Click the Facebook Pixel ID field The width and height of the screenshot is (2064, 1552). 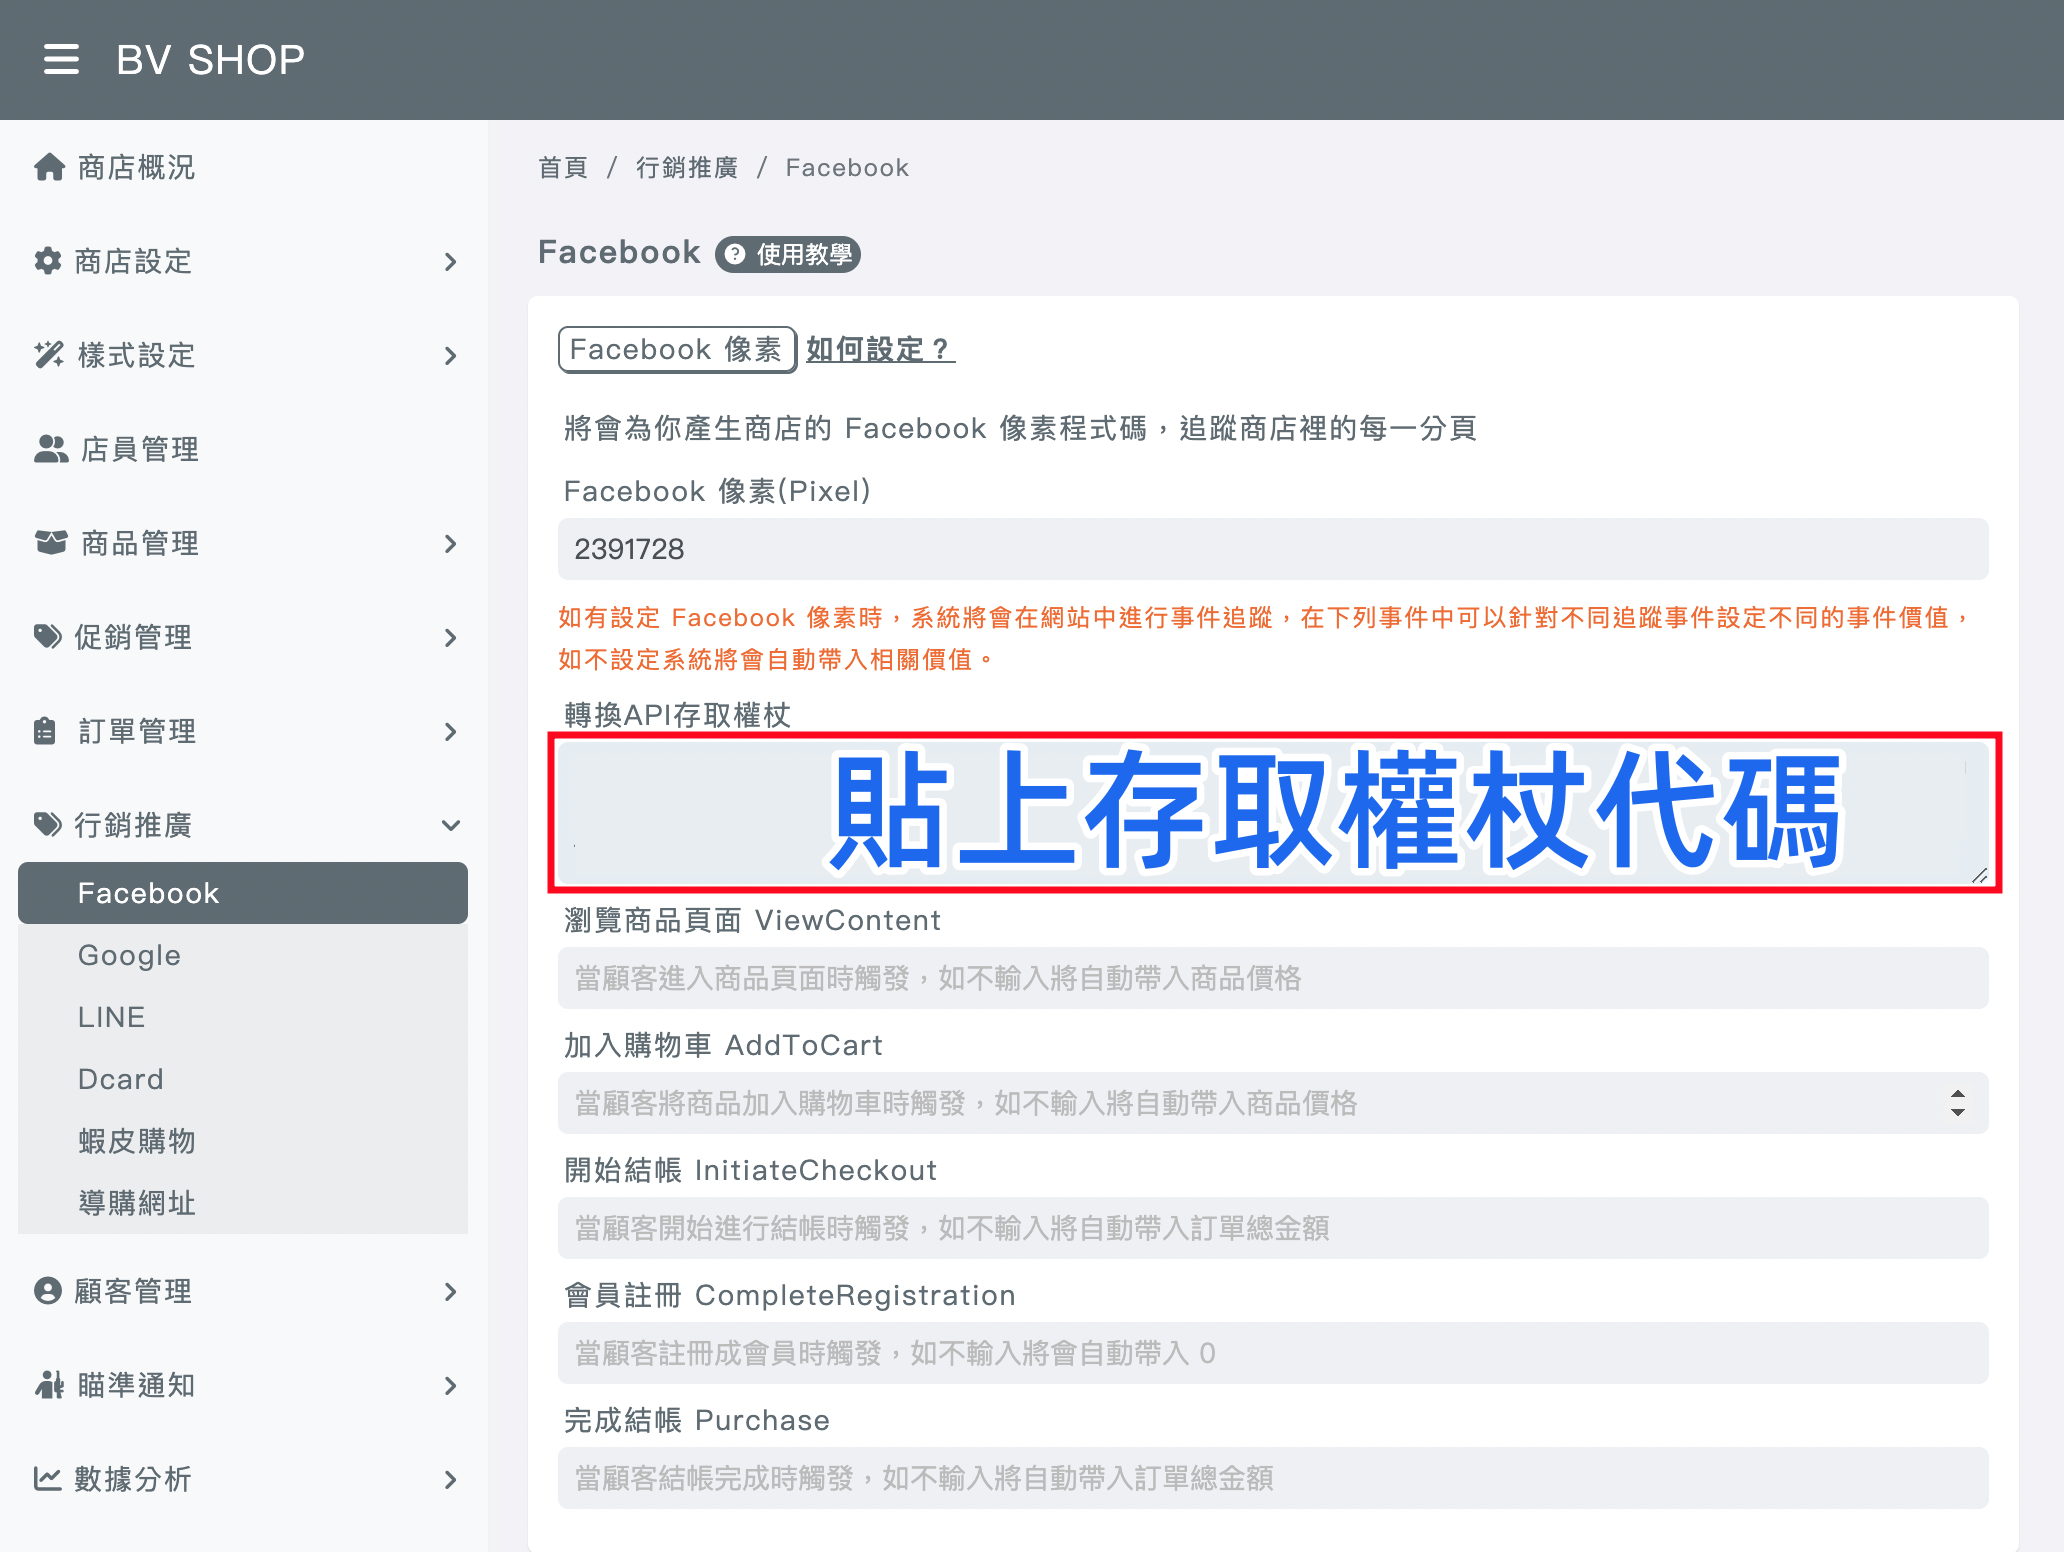[x=1273, y=549]
